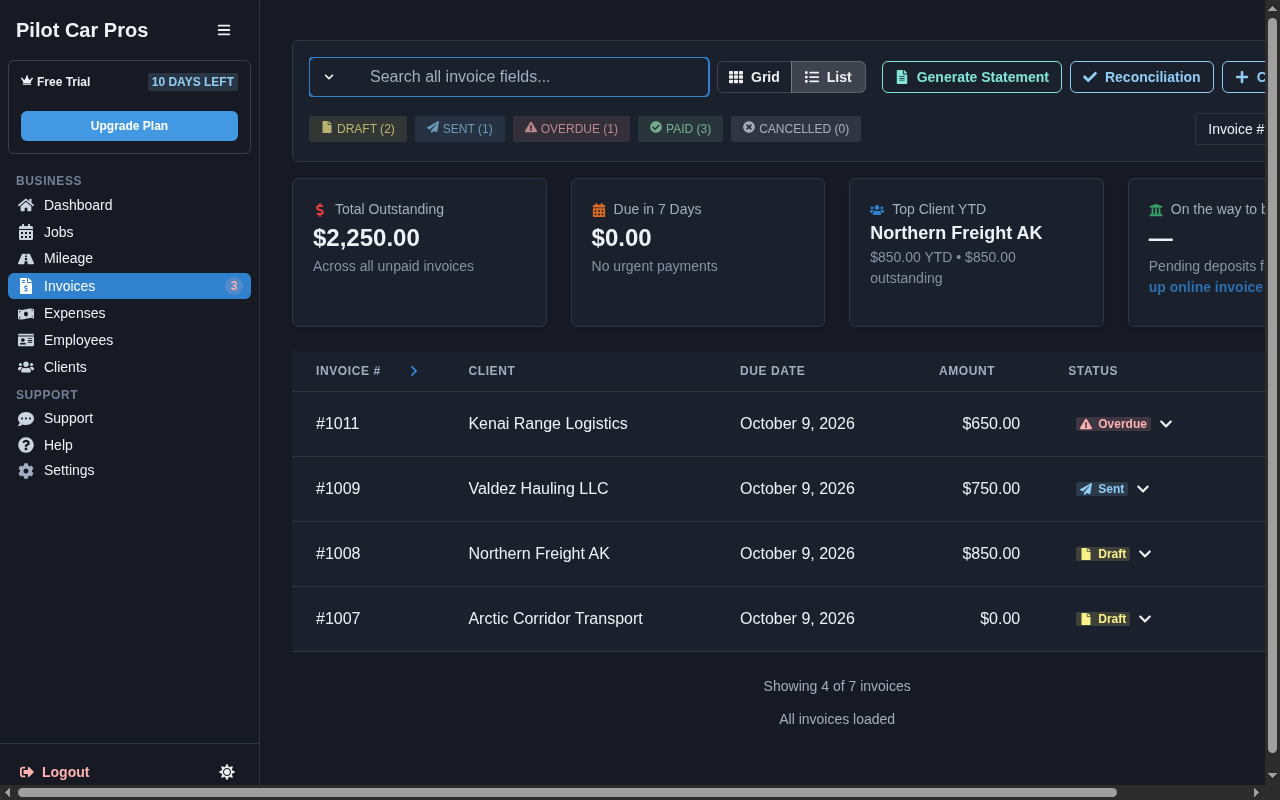This screenshot has width=1280, height=800.
Task: Toggle the DRAFT (2) status filter
Action: tap(358, 129)
